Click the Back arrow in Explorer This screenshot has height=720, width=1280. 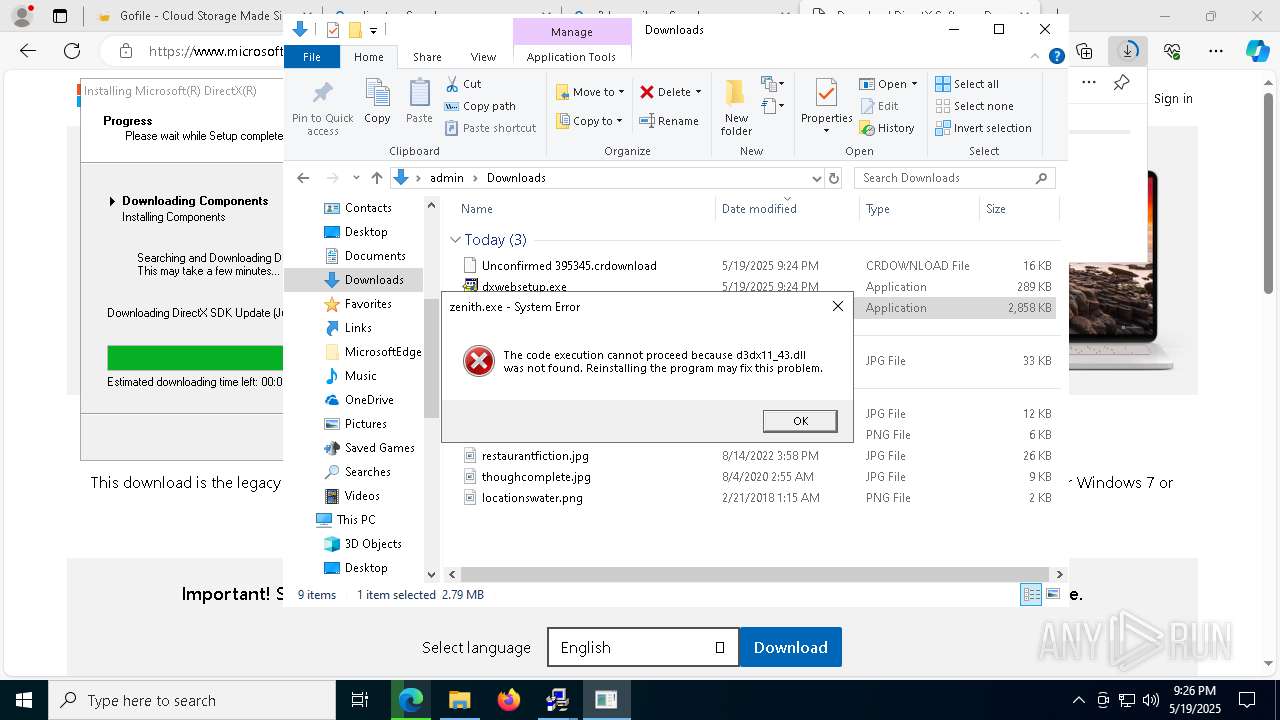[x=303, y=178]
